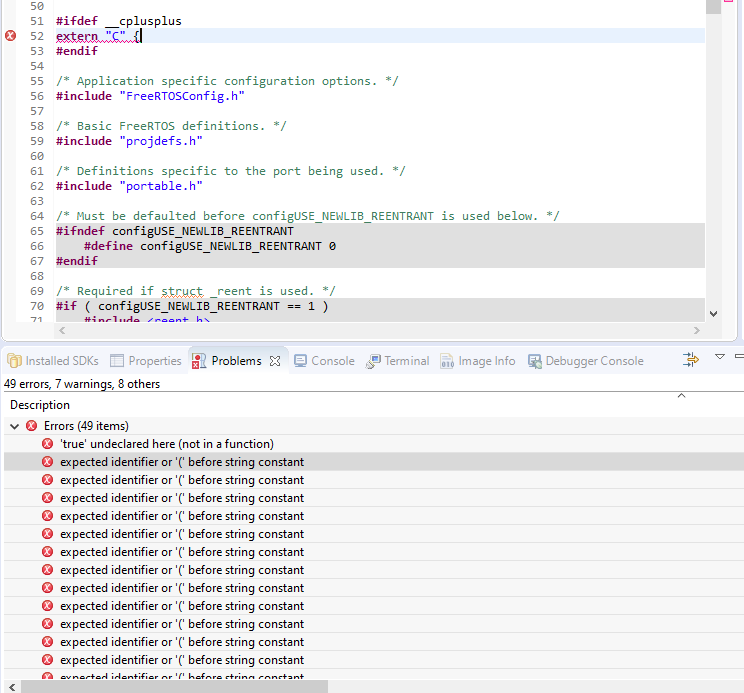
Task: Select the Errors (49 items) row
Action: [374, 426]
